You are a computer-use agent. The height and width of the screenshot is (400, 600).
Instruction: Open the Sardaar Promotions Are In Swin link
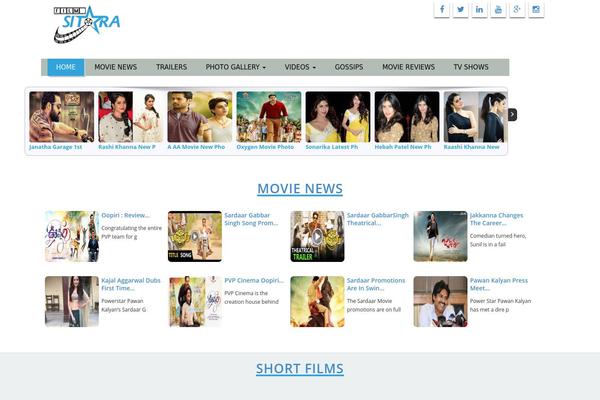pos(376,284)
